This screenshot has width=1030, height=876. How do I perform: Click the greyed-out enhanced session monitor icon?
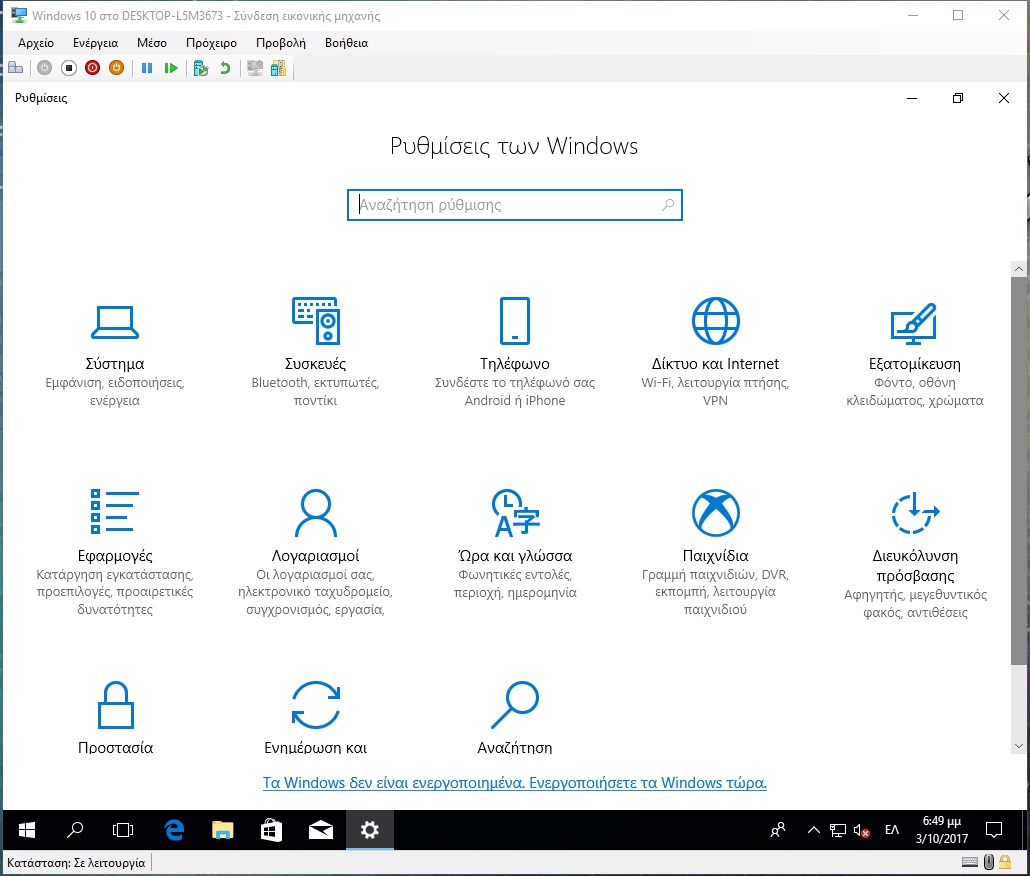(x=255, y=68)
